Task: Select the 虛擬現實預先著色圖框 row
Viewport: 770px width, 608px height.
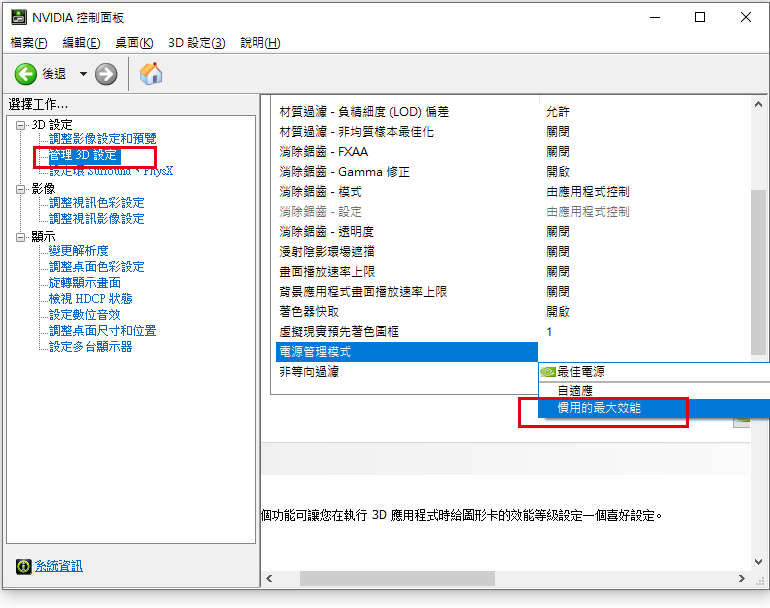Action: click(x=407, y=332)
